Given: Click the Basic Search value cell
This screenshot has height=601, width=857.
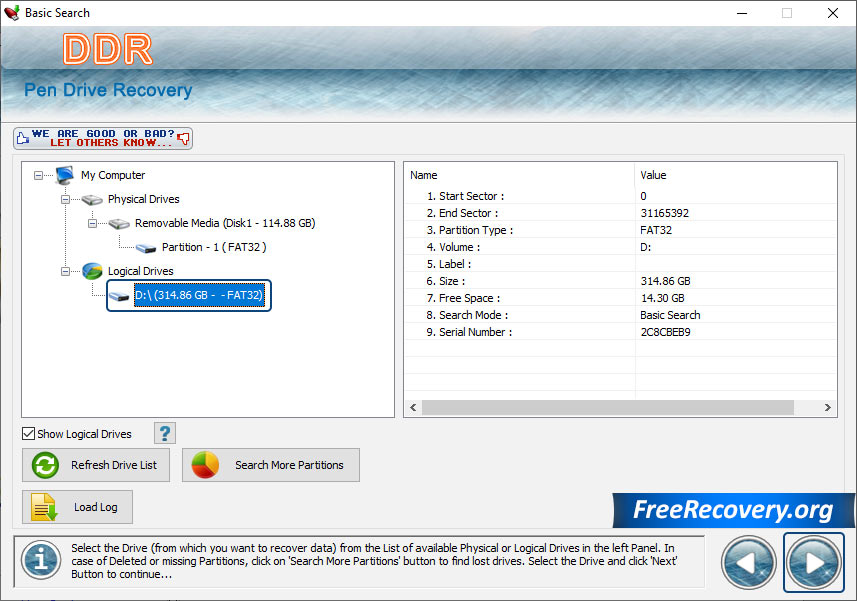Looking at the screenshot, I should 670,315.
